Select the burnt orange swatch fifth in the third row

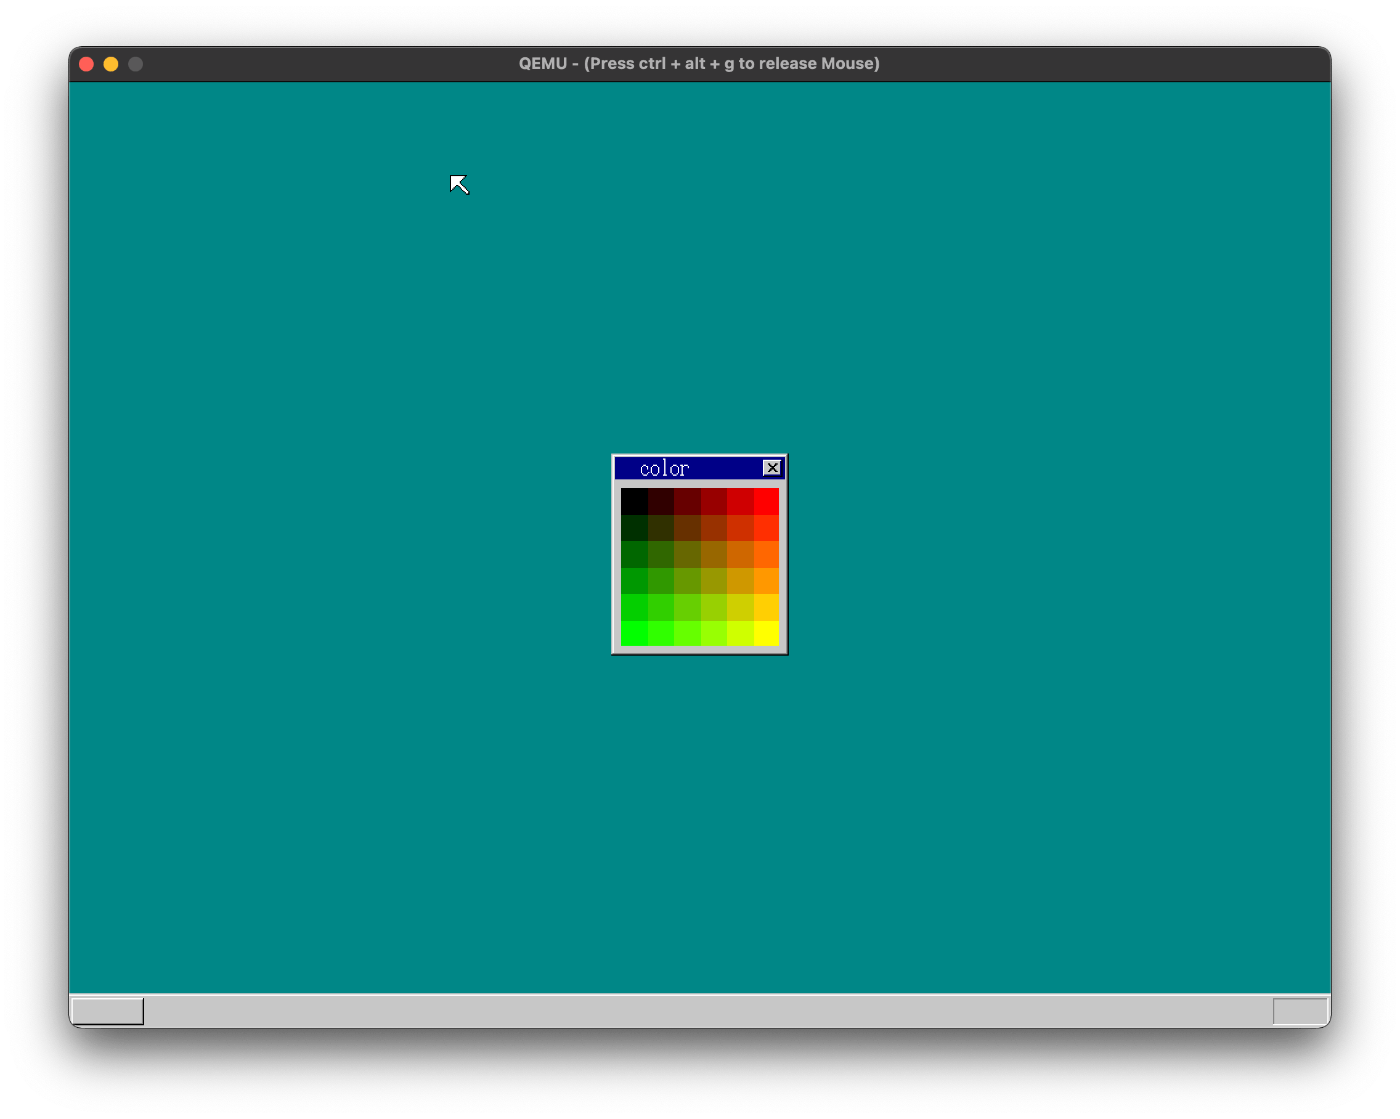point(740,554)
